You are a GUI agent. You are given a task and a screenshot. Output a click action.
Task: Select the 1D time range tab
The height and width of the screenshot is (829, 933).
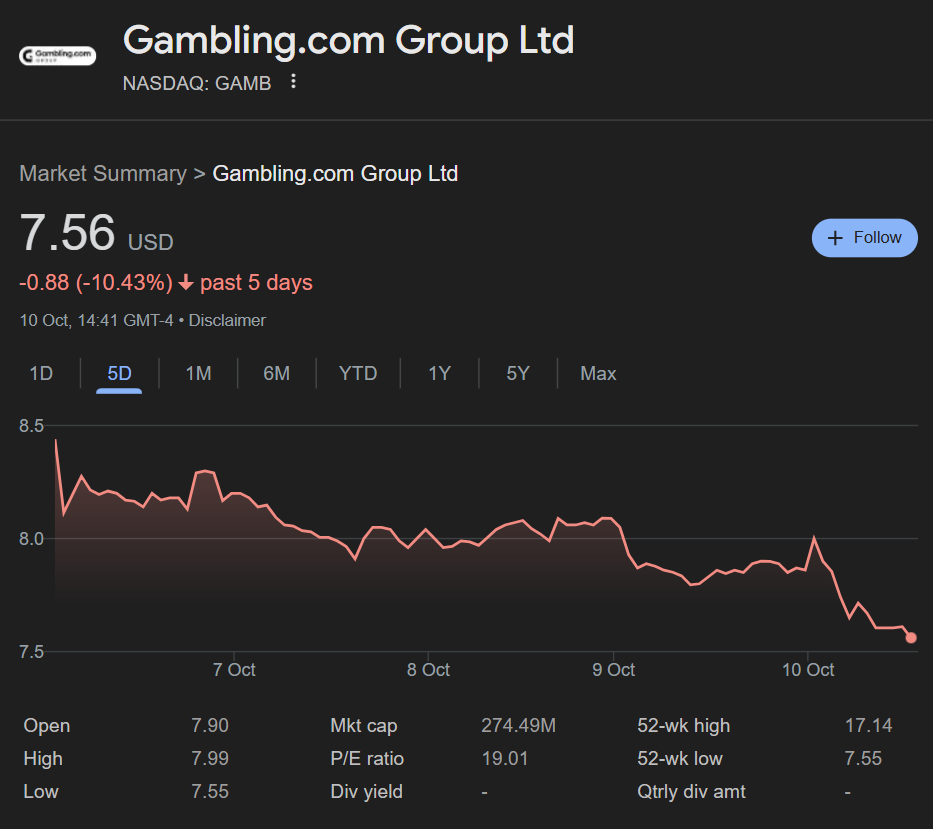41,374
